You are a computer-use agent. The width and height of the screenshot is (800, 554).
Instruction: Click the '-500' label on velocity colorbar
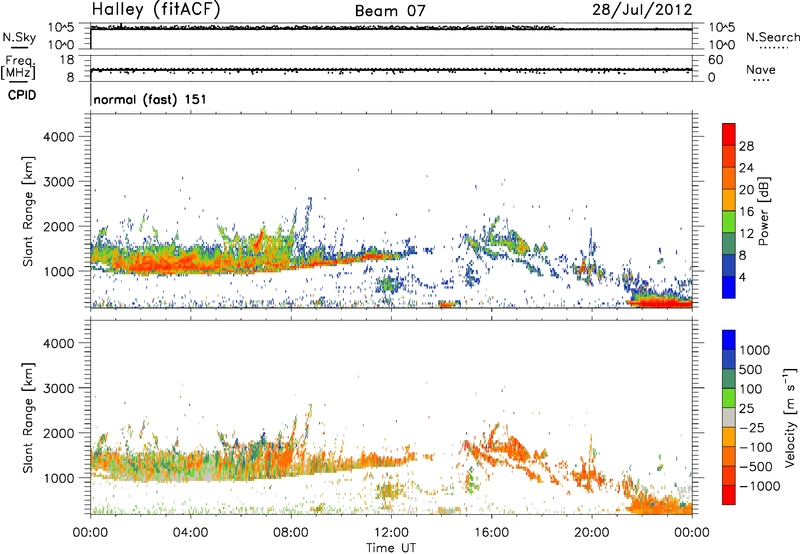click(x=756, y=467)
